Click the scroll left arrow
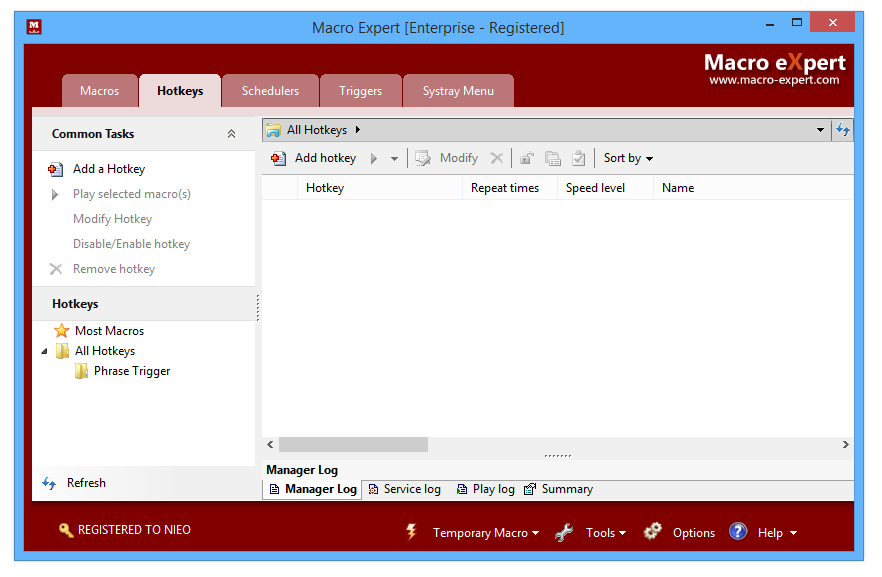Viewport: 882px width, 577px height. tap(271, 445)
